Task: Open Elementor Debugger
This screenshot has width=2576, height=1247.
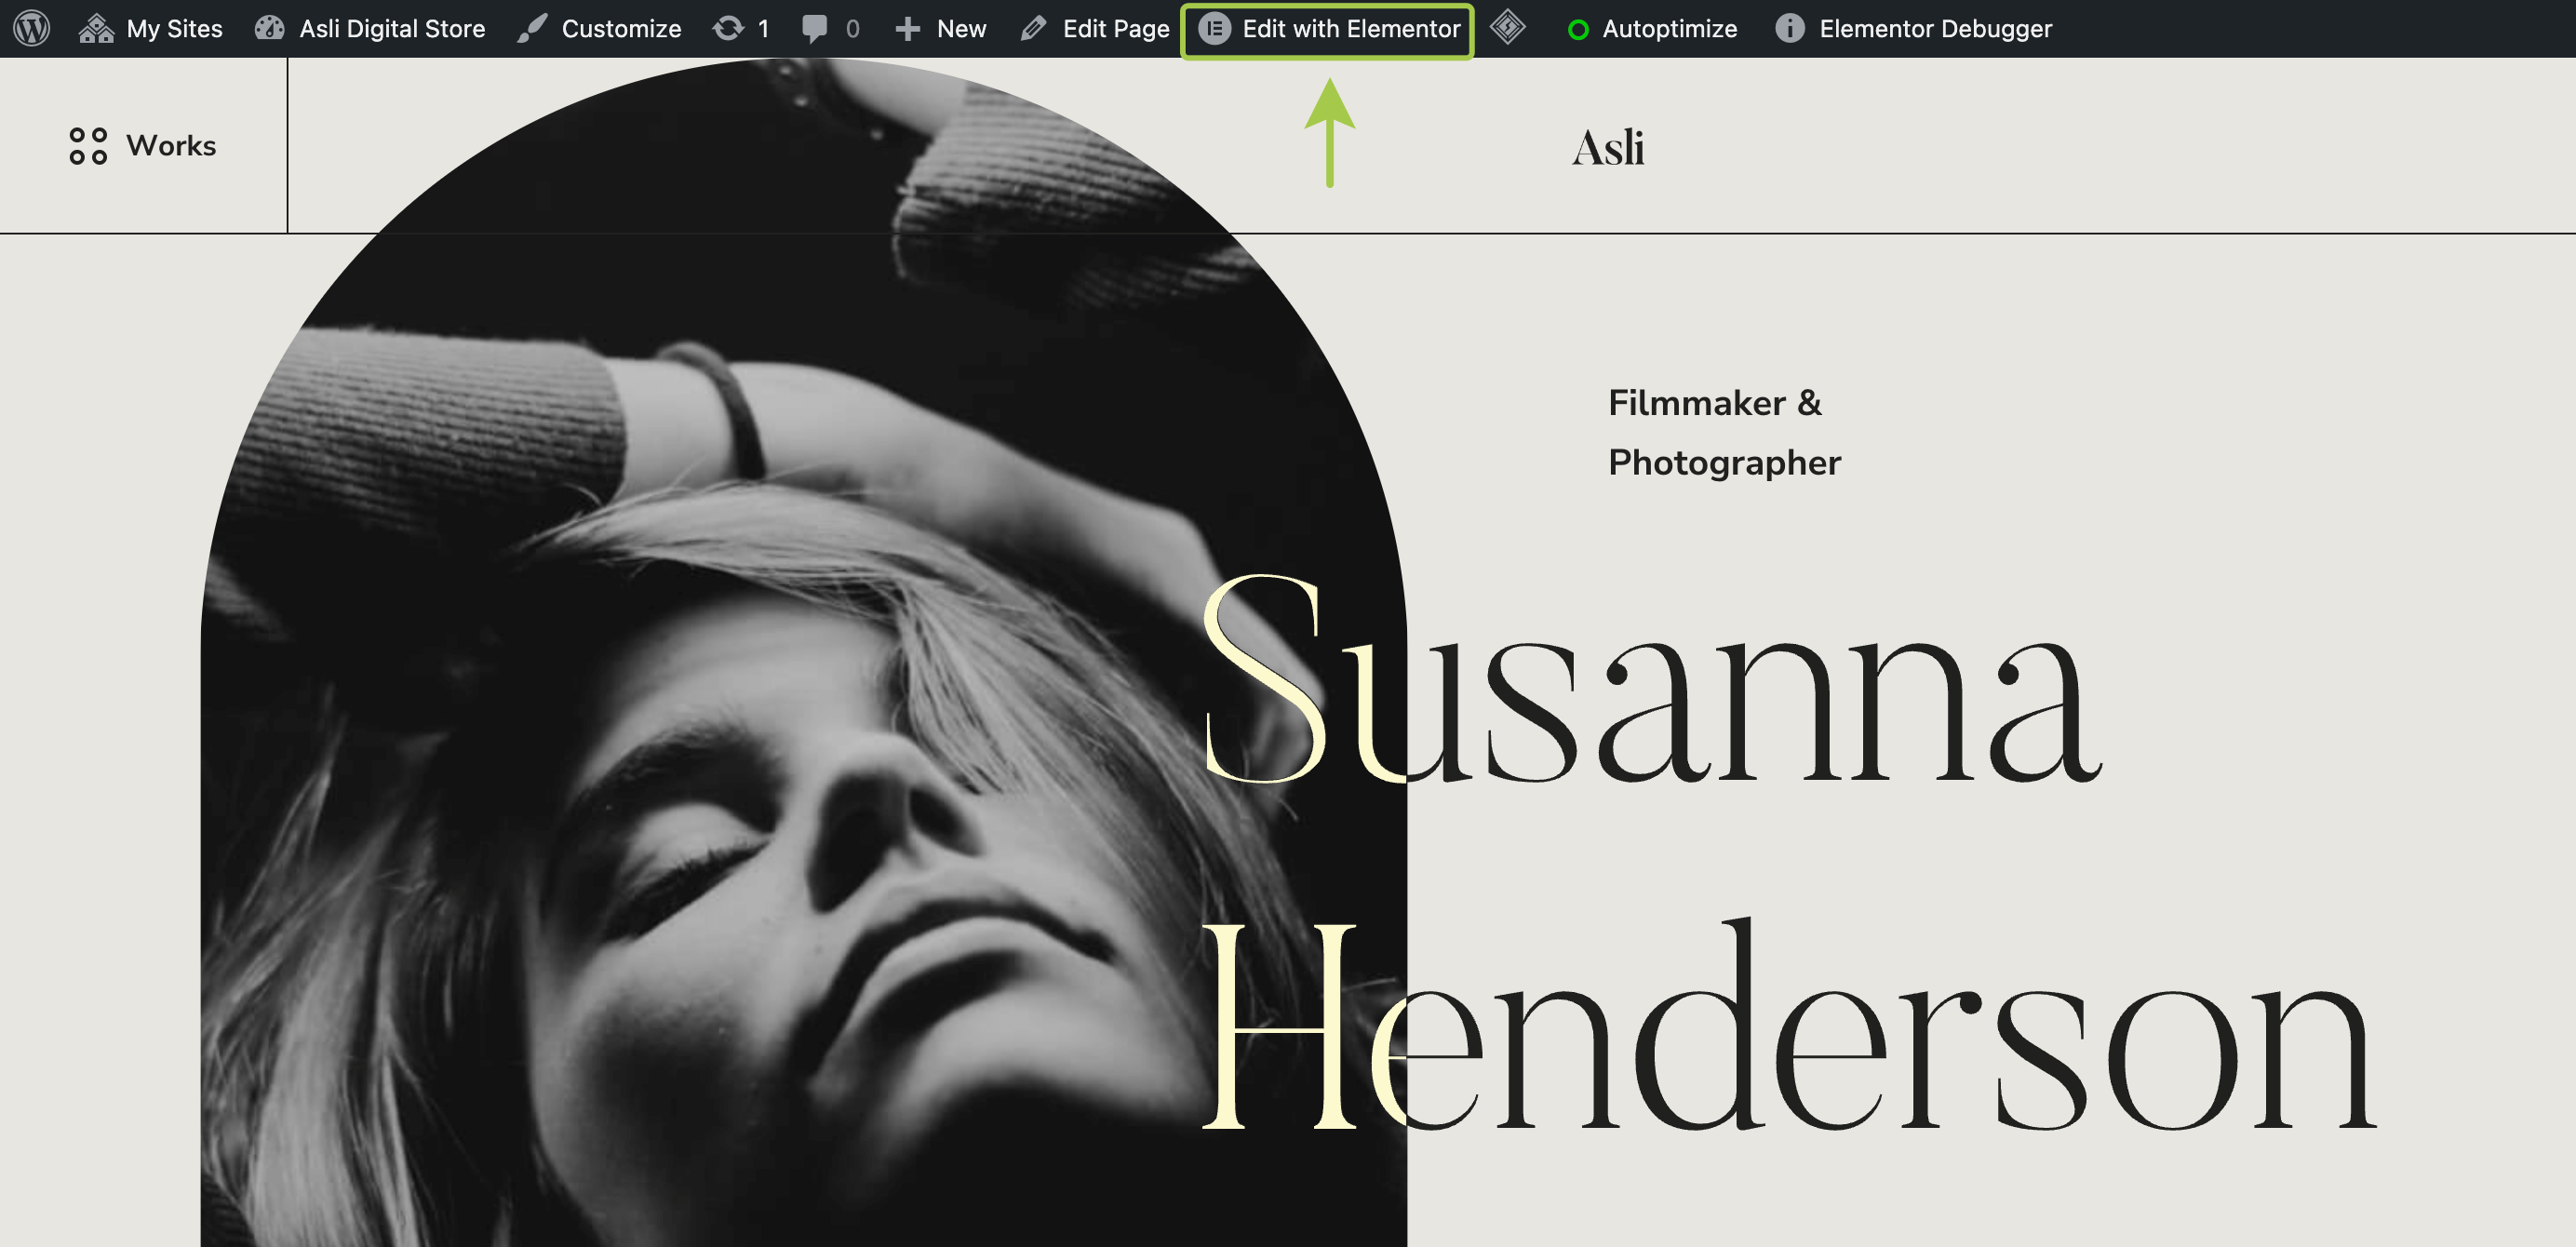Action: point(1934,28)
